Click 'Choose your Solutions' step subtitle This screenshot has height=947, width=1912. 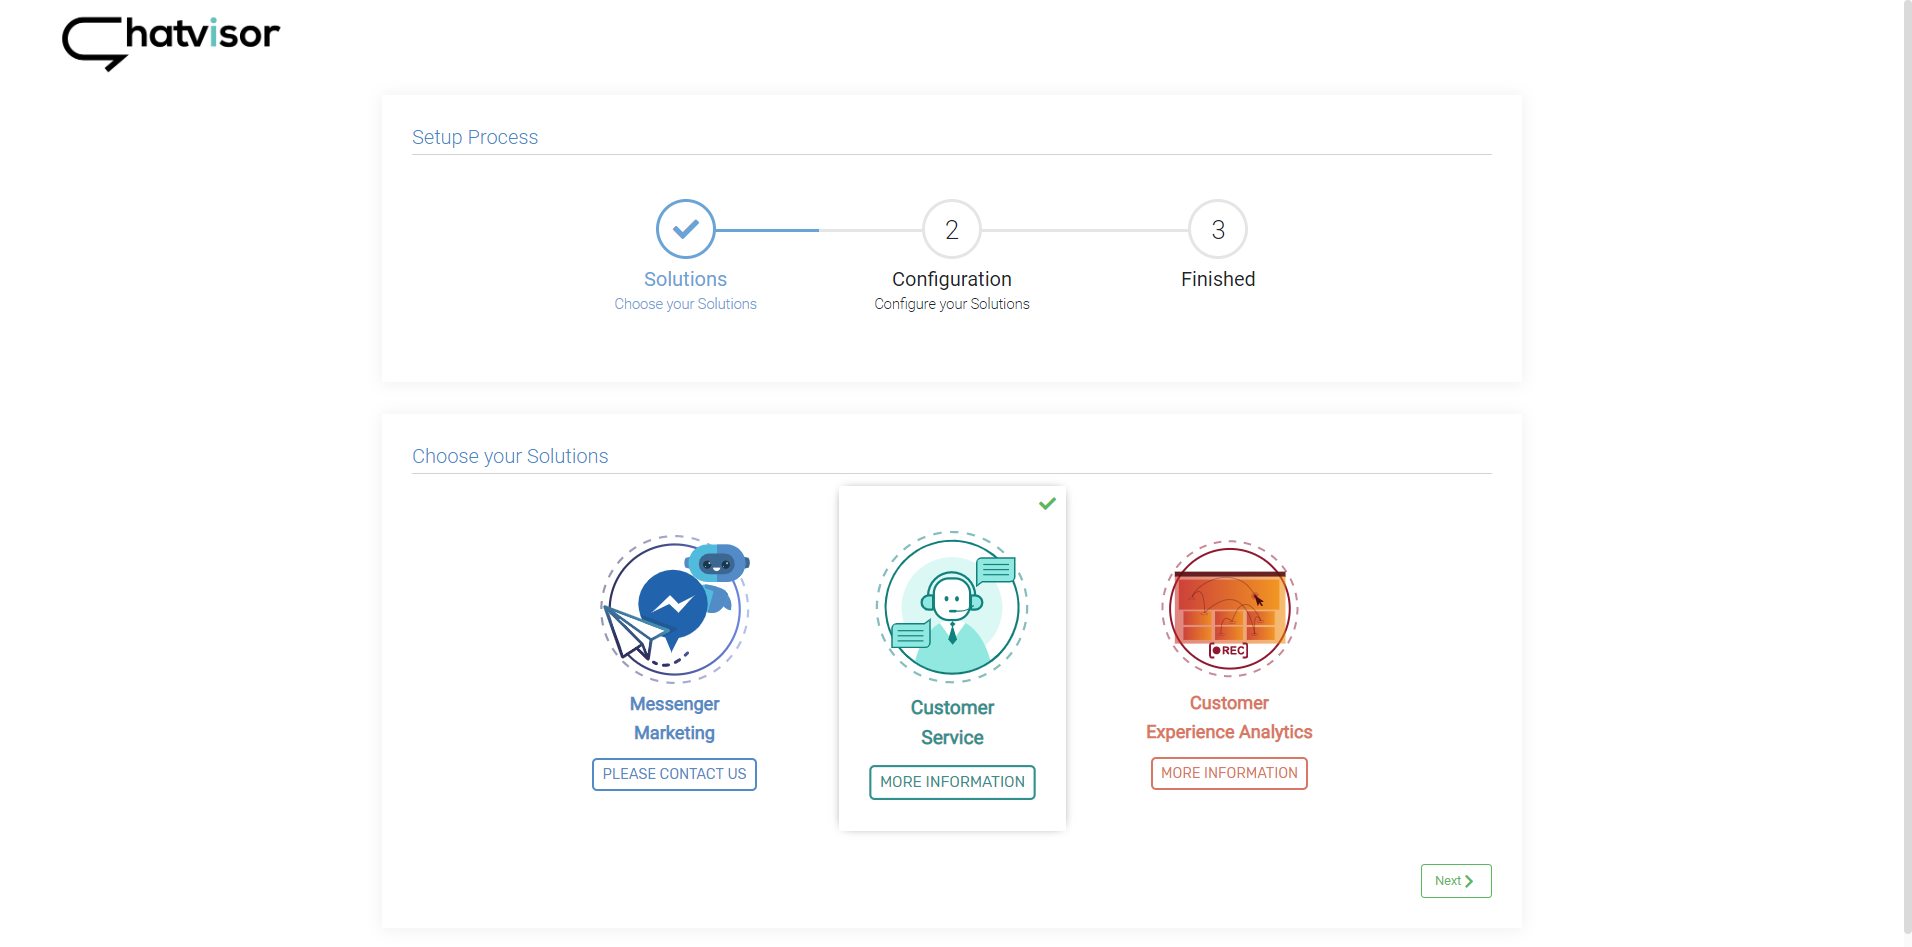[685, 304]
